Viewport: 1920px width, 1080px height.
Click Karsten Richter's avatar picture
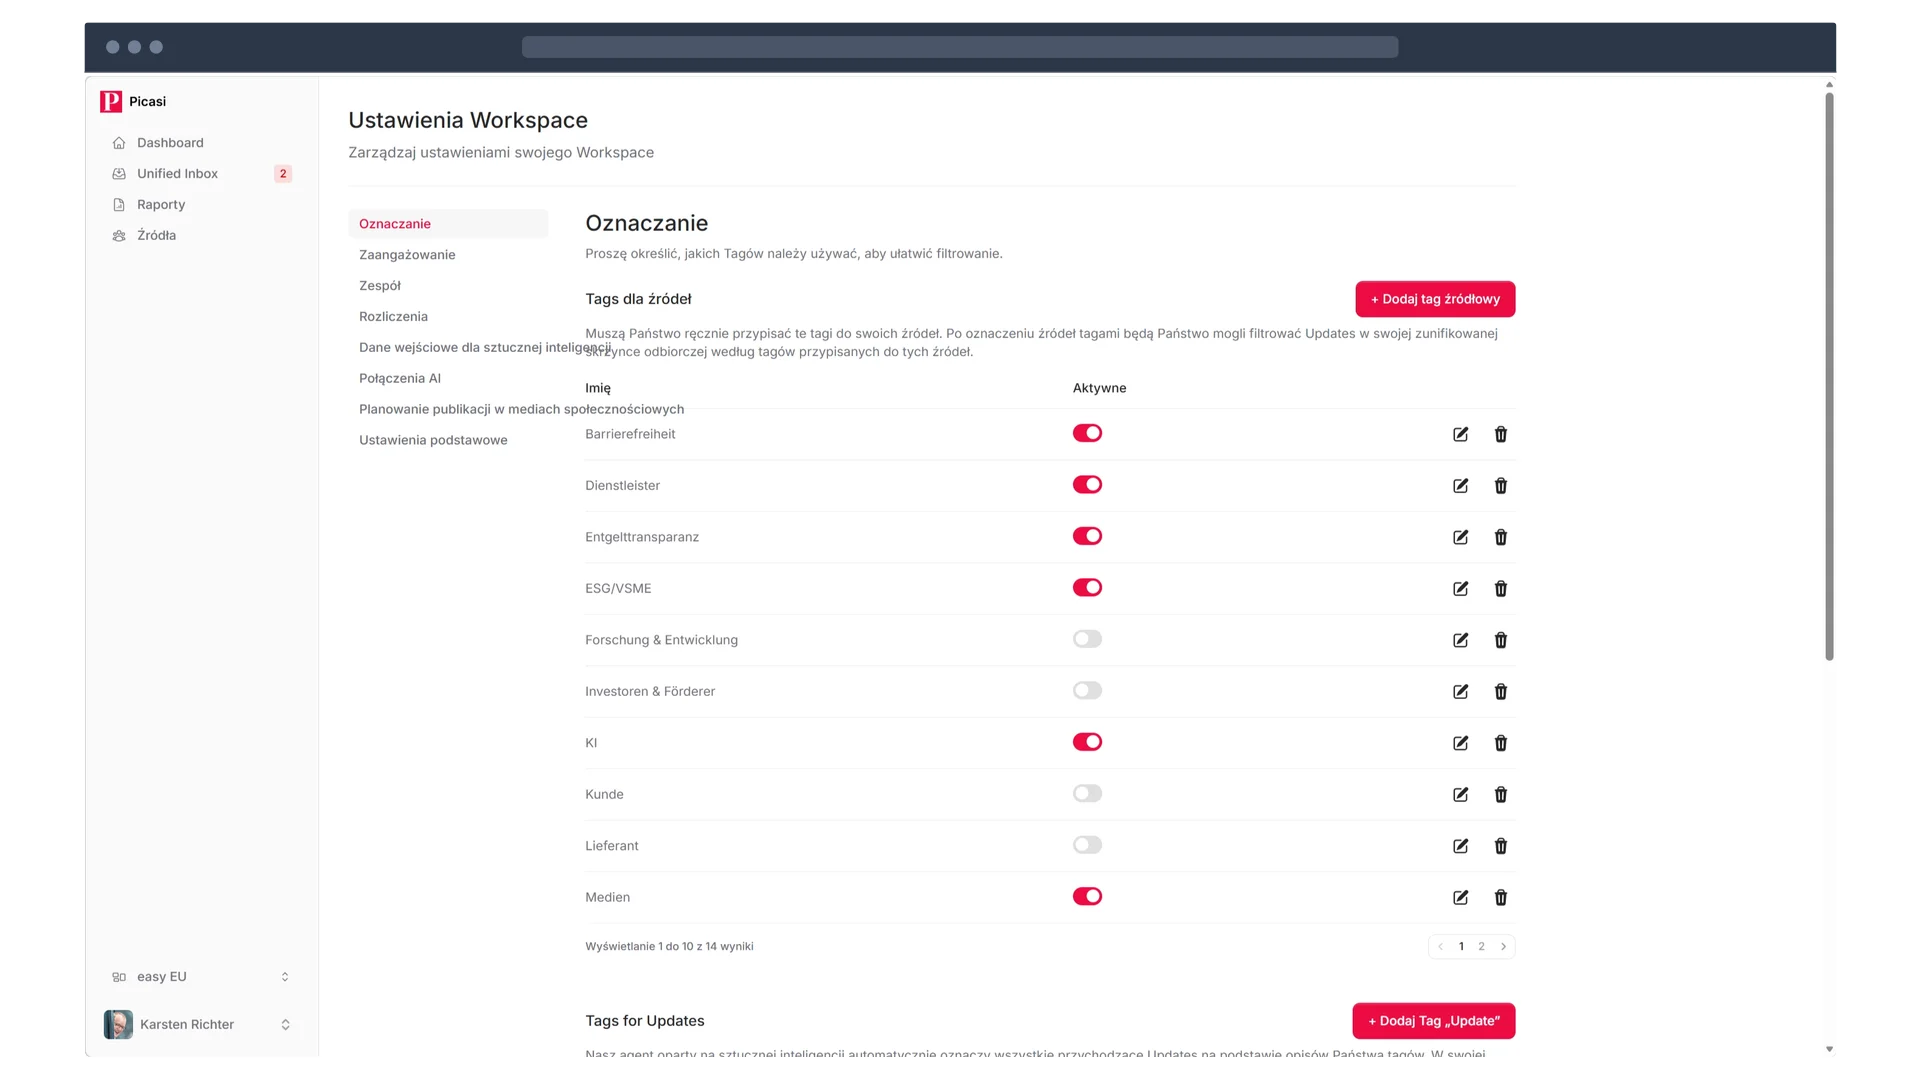[118, 1025]
